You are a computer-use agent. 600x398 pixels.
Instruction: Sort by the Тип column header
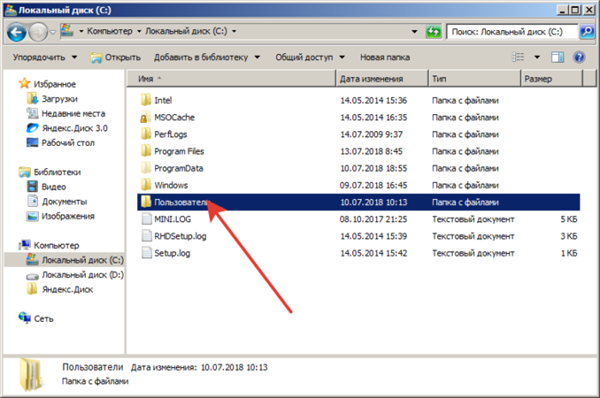point(474,78)
